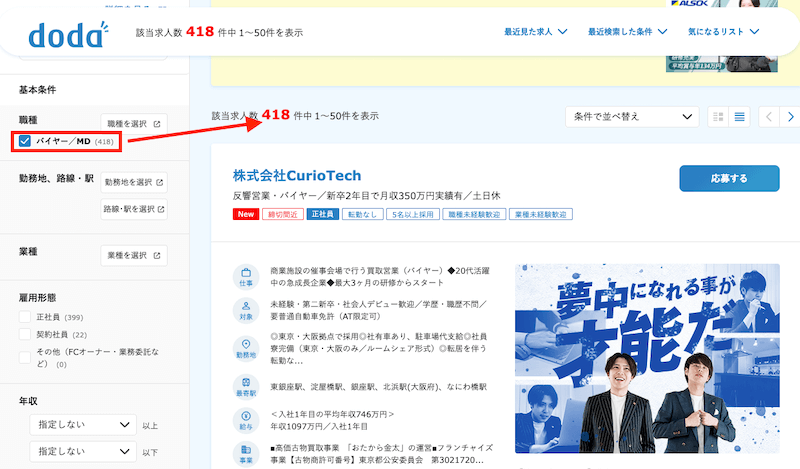This screenshot has height=469, width=800.
Task: Open the minimum salary 以上 dropdown
Action: (x=83, y=425)
